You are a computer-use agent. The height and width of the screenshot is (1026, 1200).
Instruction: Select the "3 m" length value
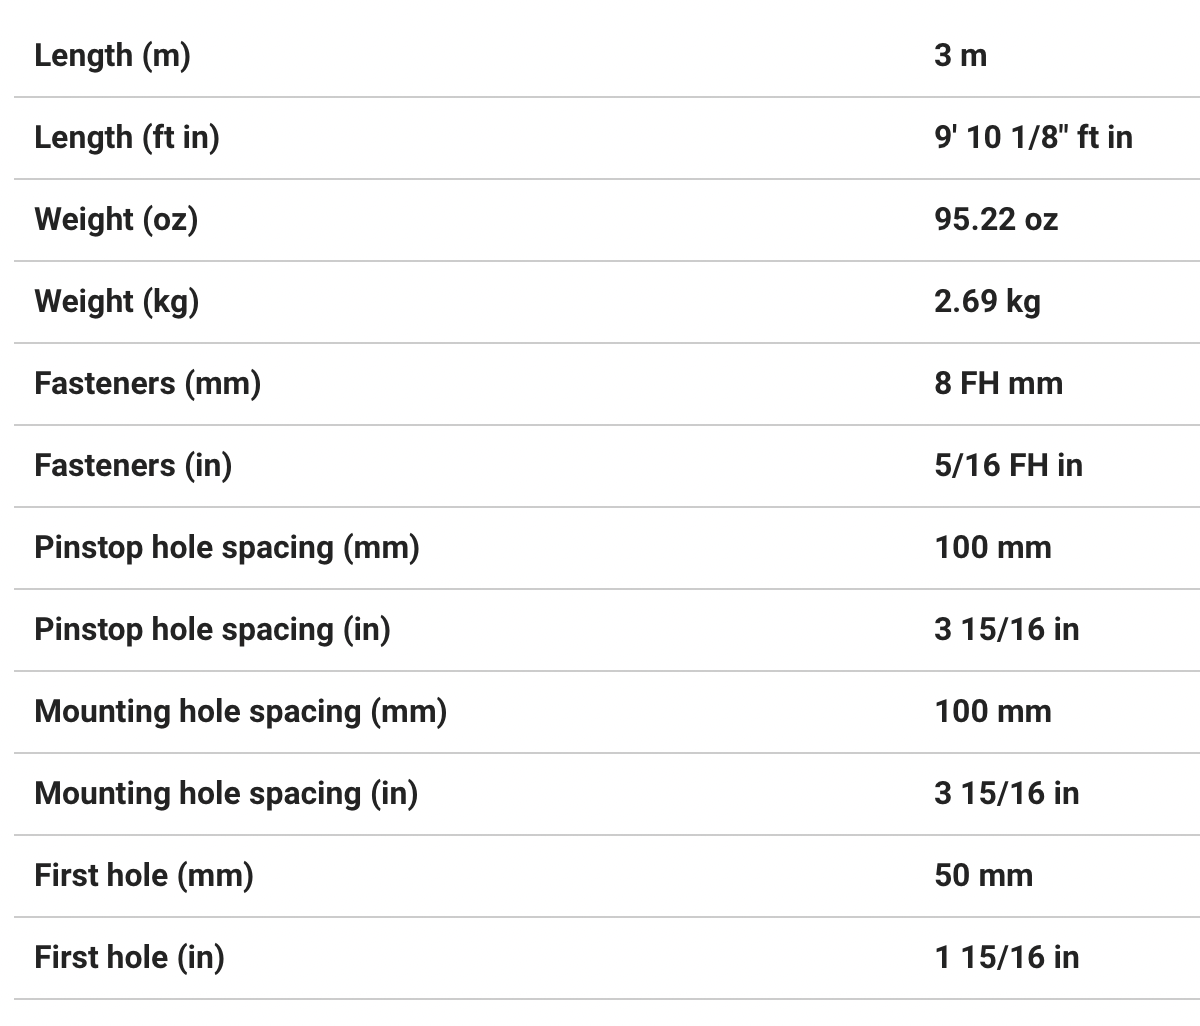(960, 55)
